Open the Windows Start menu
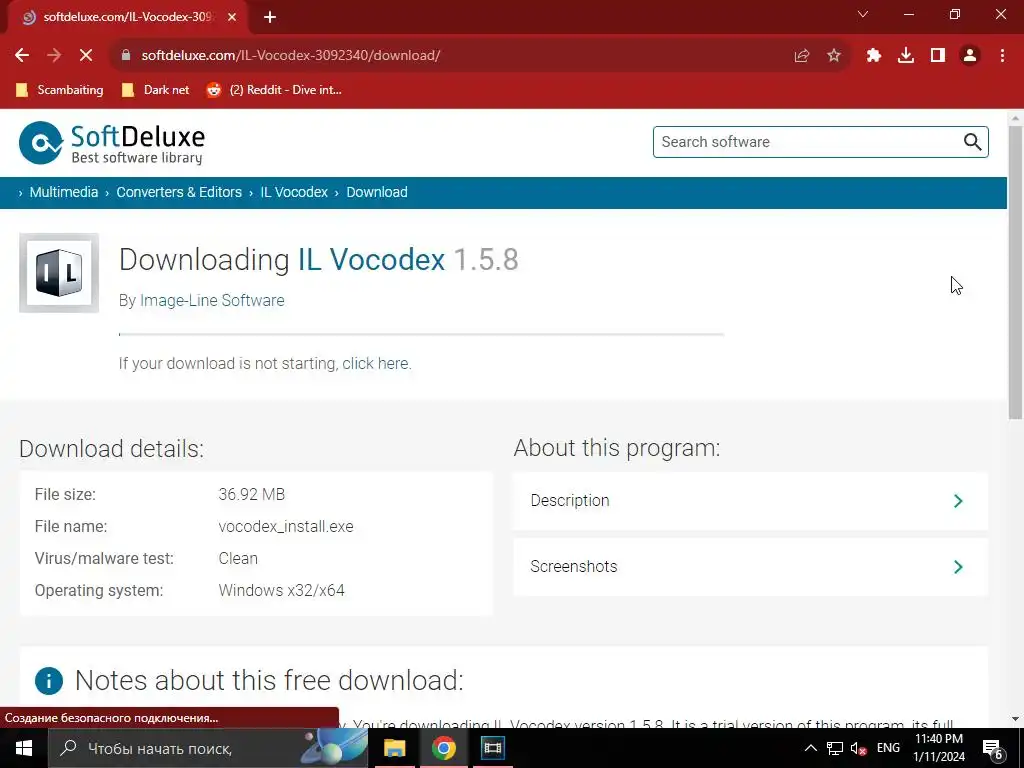The width and height of the screenshot is (1024, 768). 24,748
